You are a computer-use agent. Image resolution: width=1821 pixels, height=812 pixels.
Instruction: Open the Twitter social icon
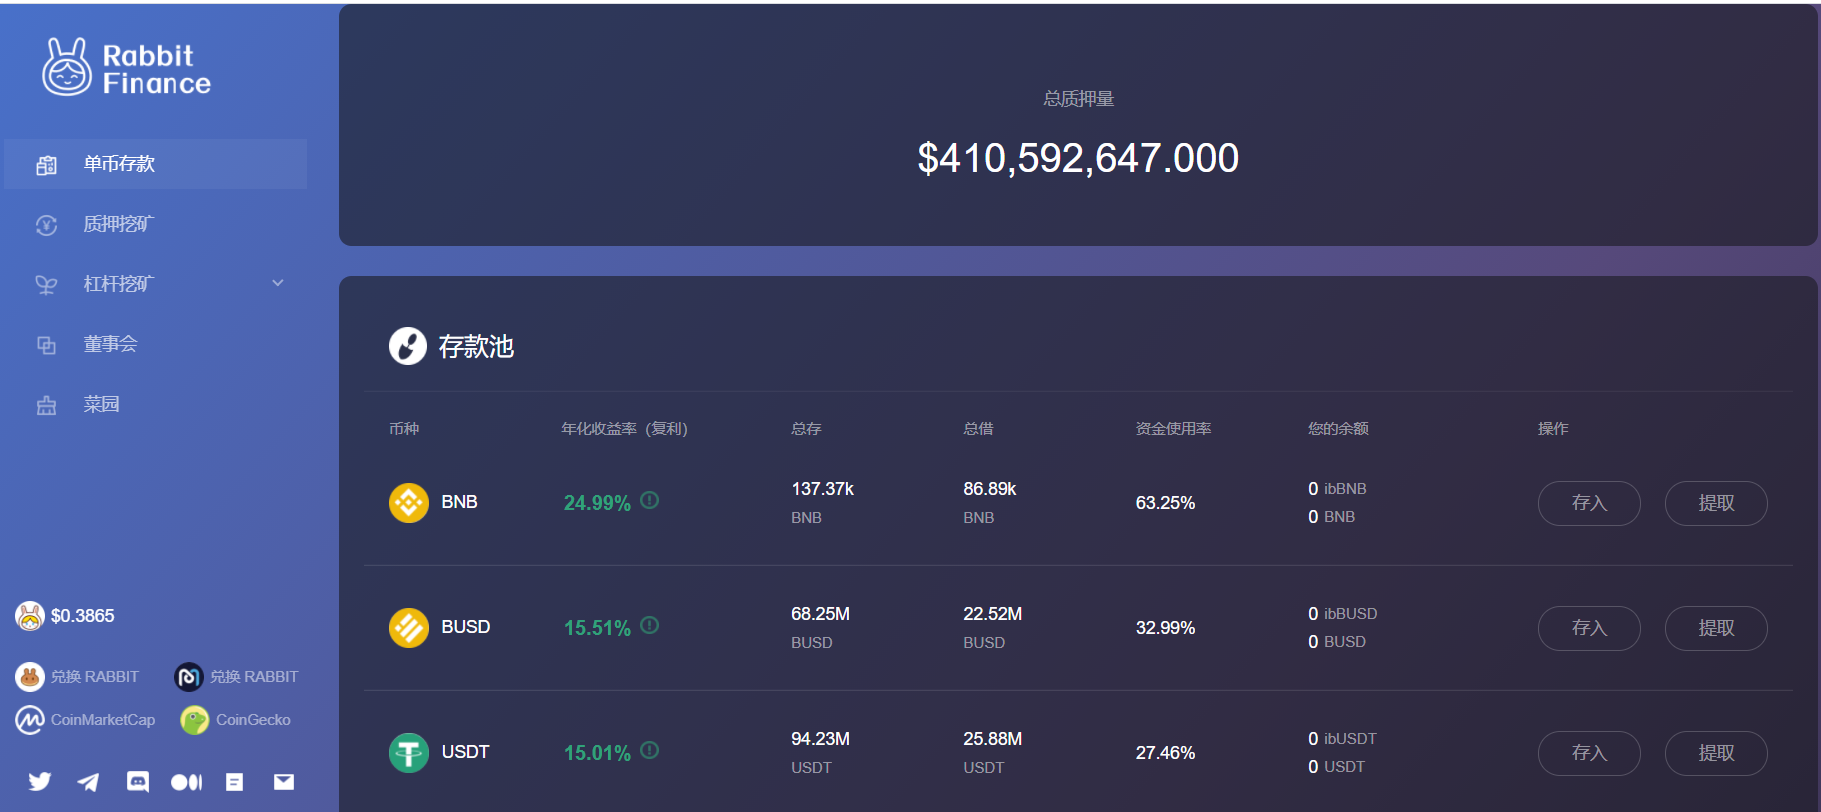click(x=40, y=781)
